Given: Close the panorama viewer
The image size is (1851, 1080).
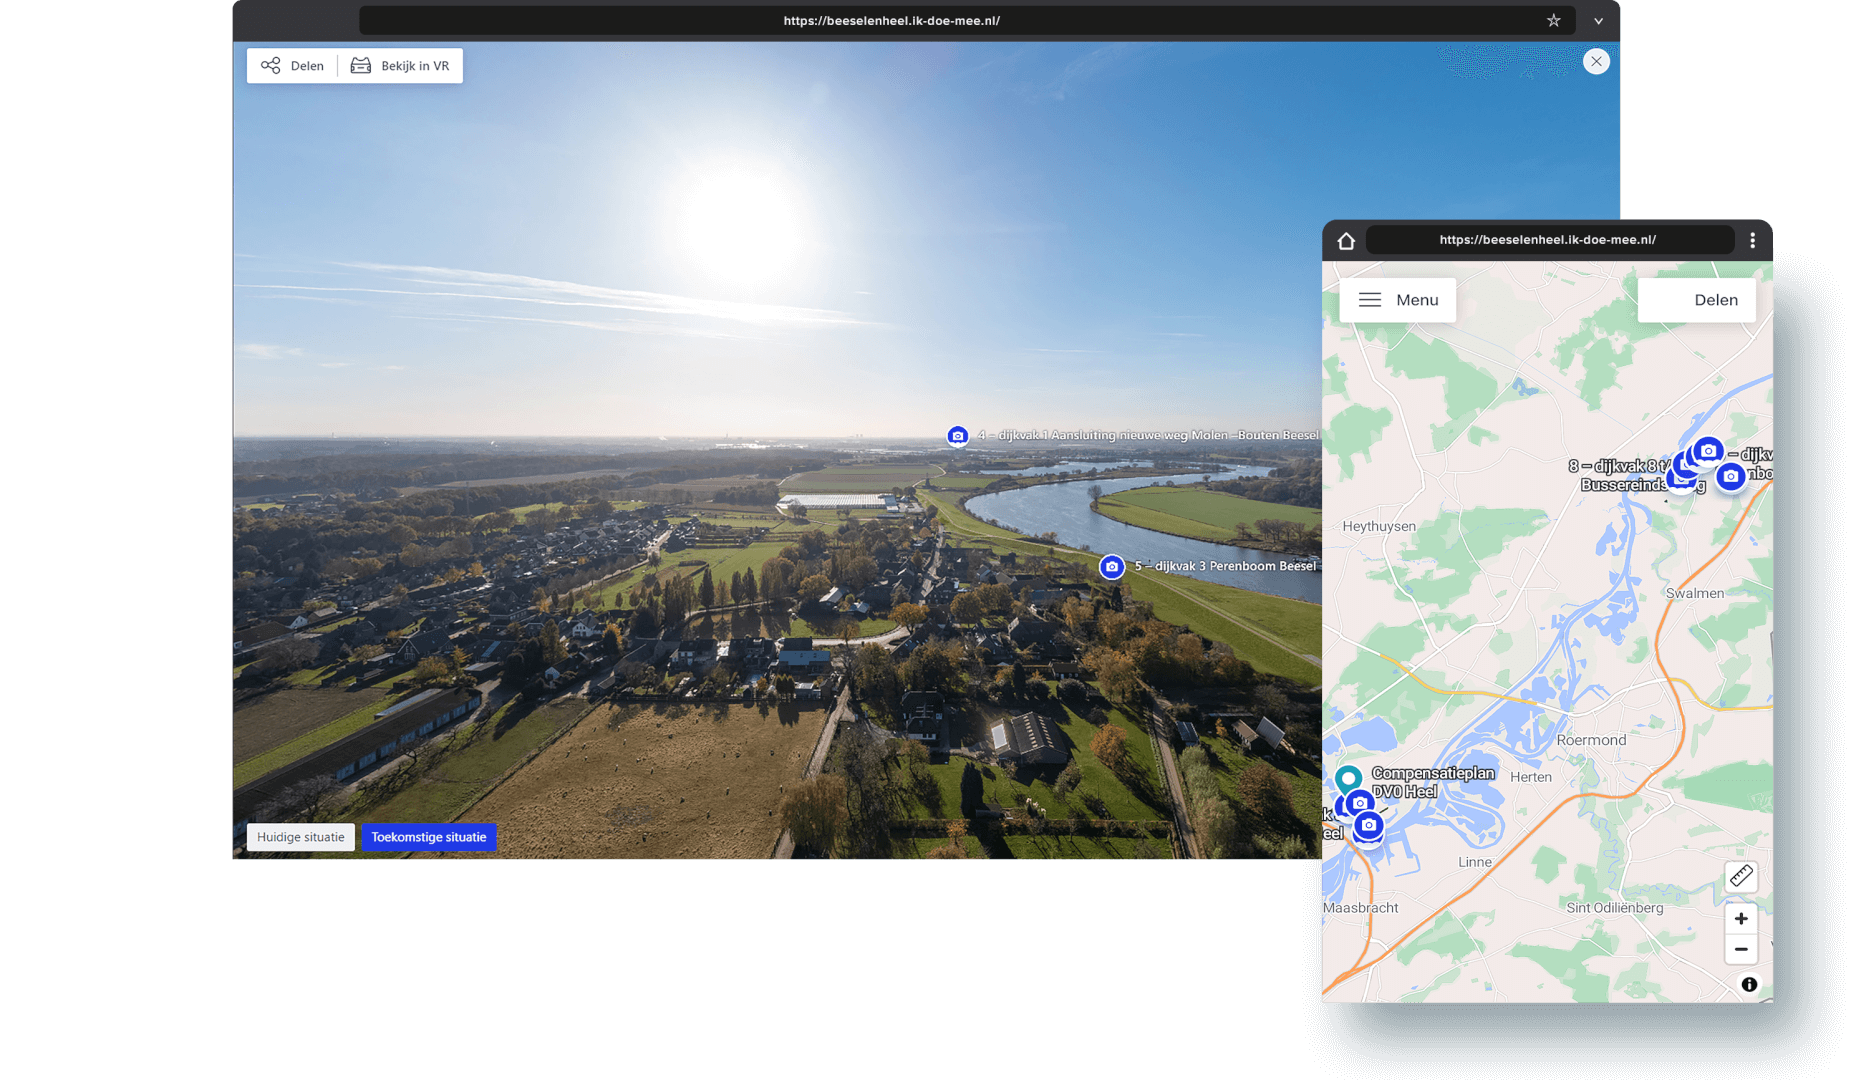Looking at the screenshot, I should coord(1596,62).
